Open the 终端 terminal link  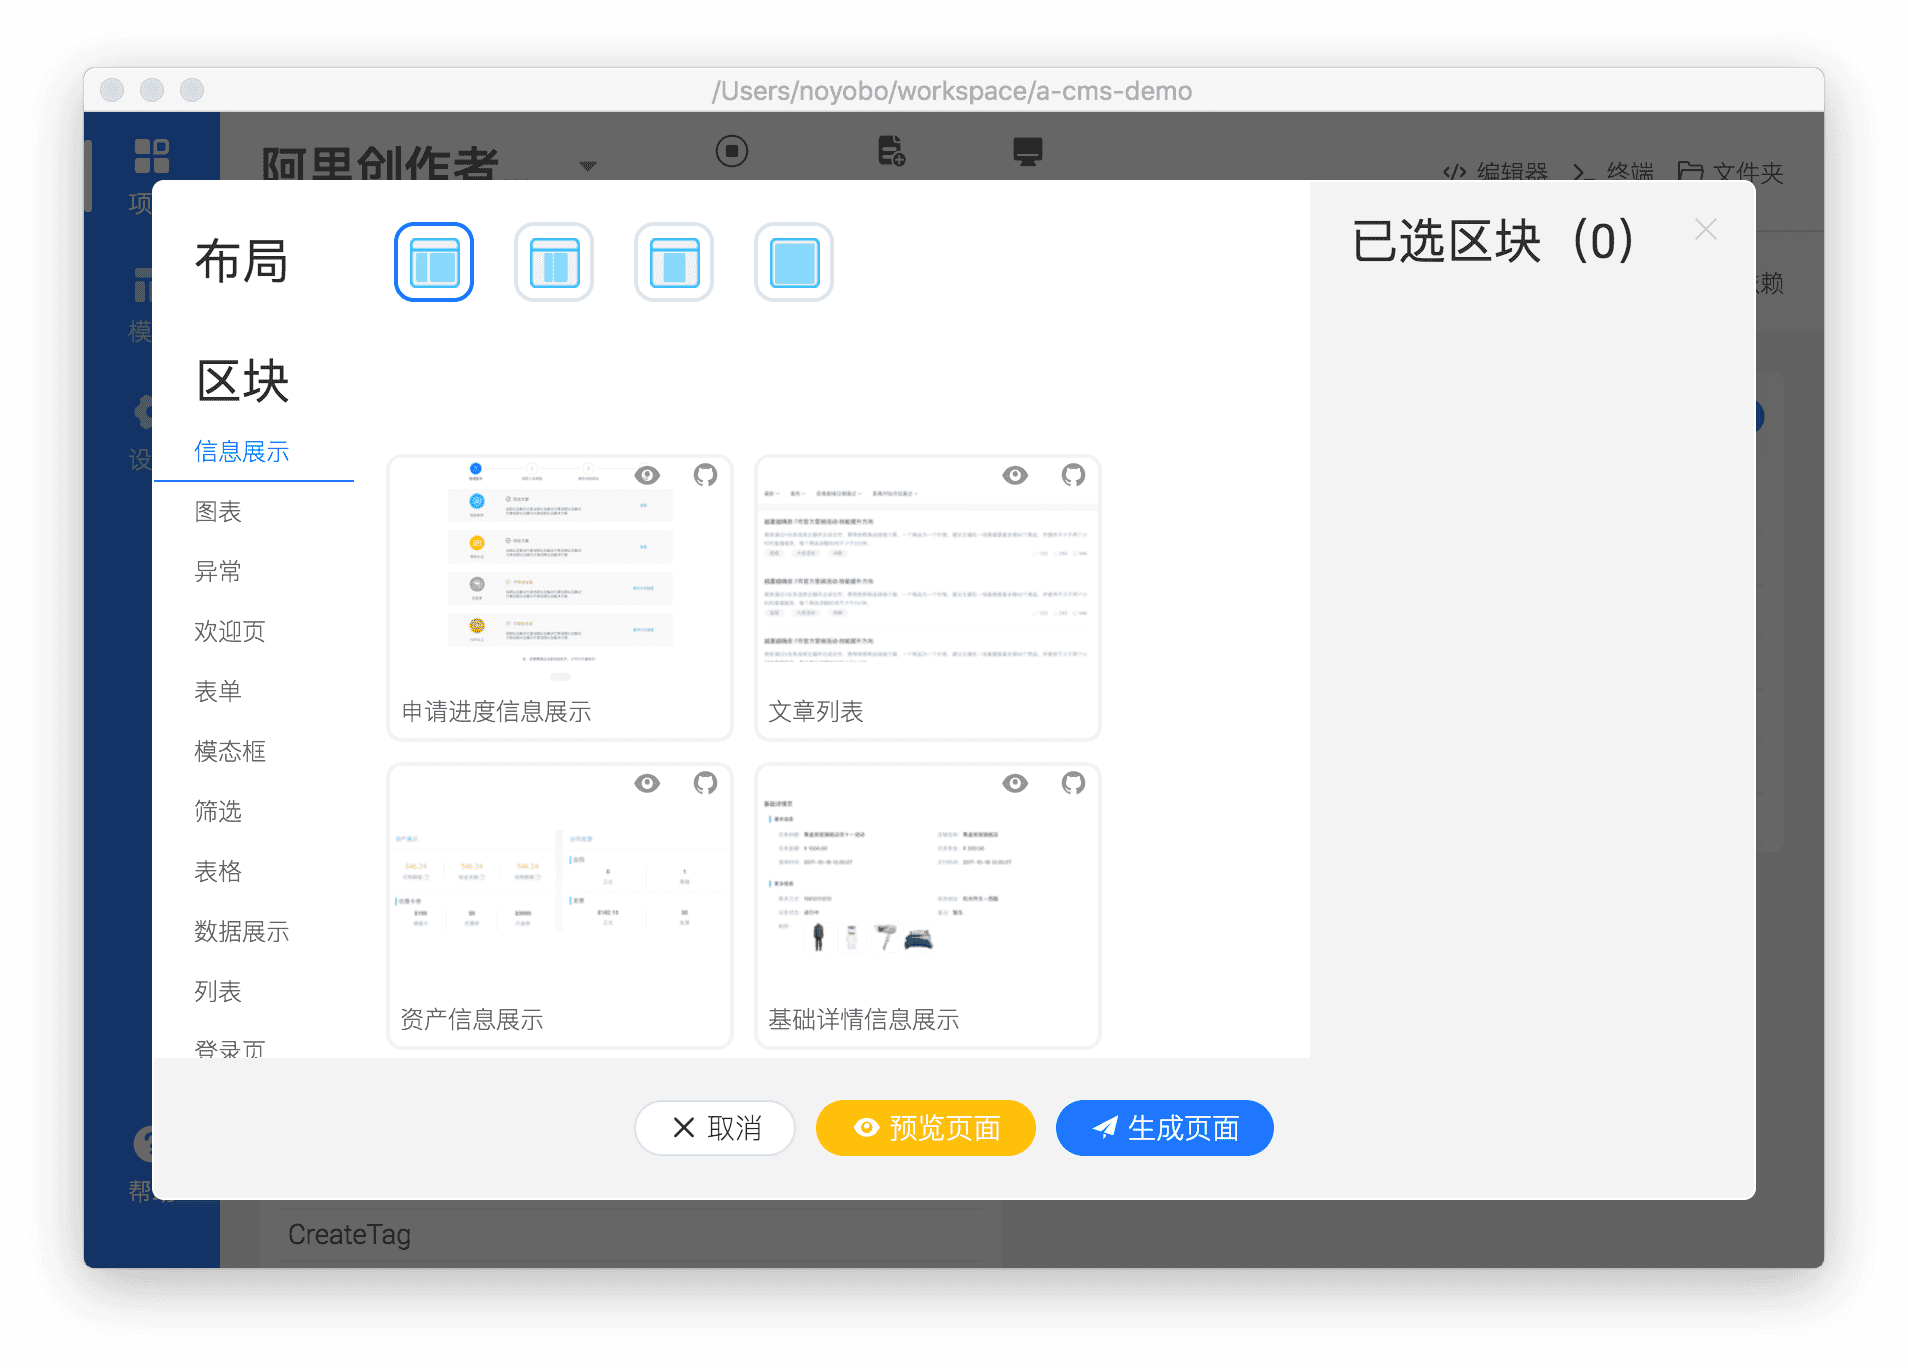pyautogui.click(x=1613, y=172)
